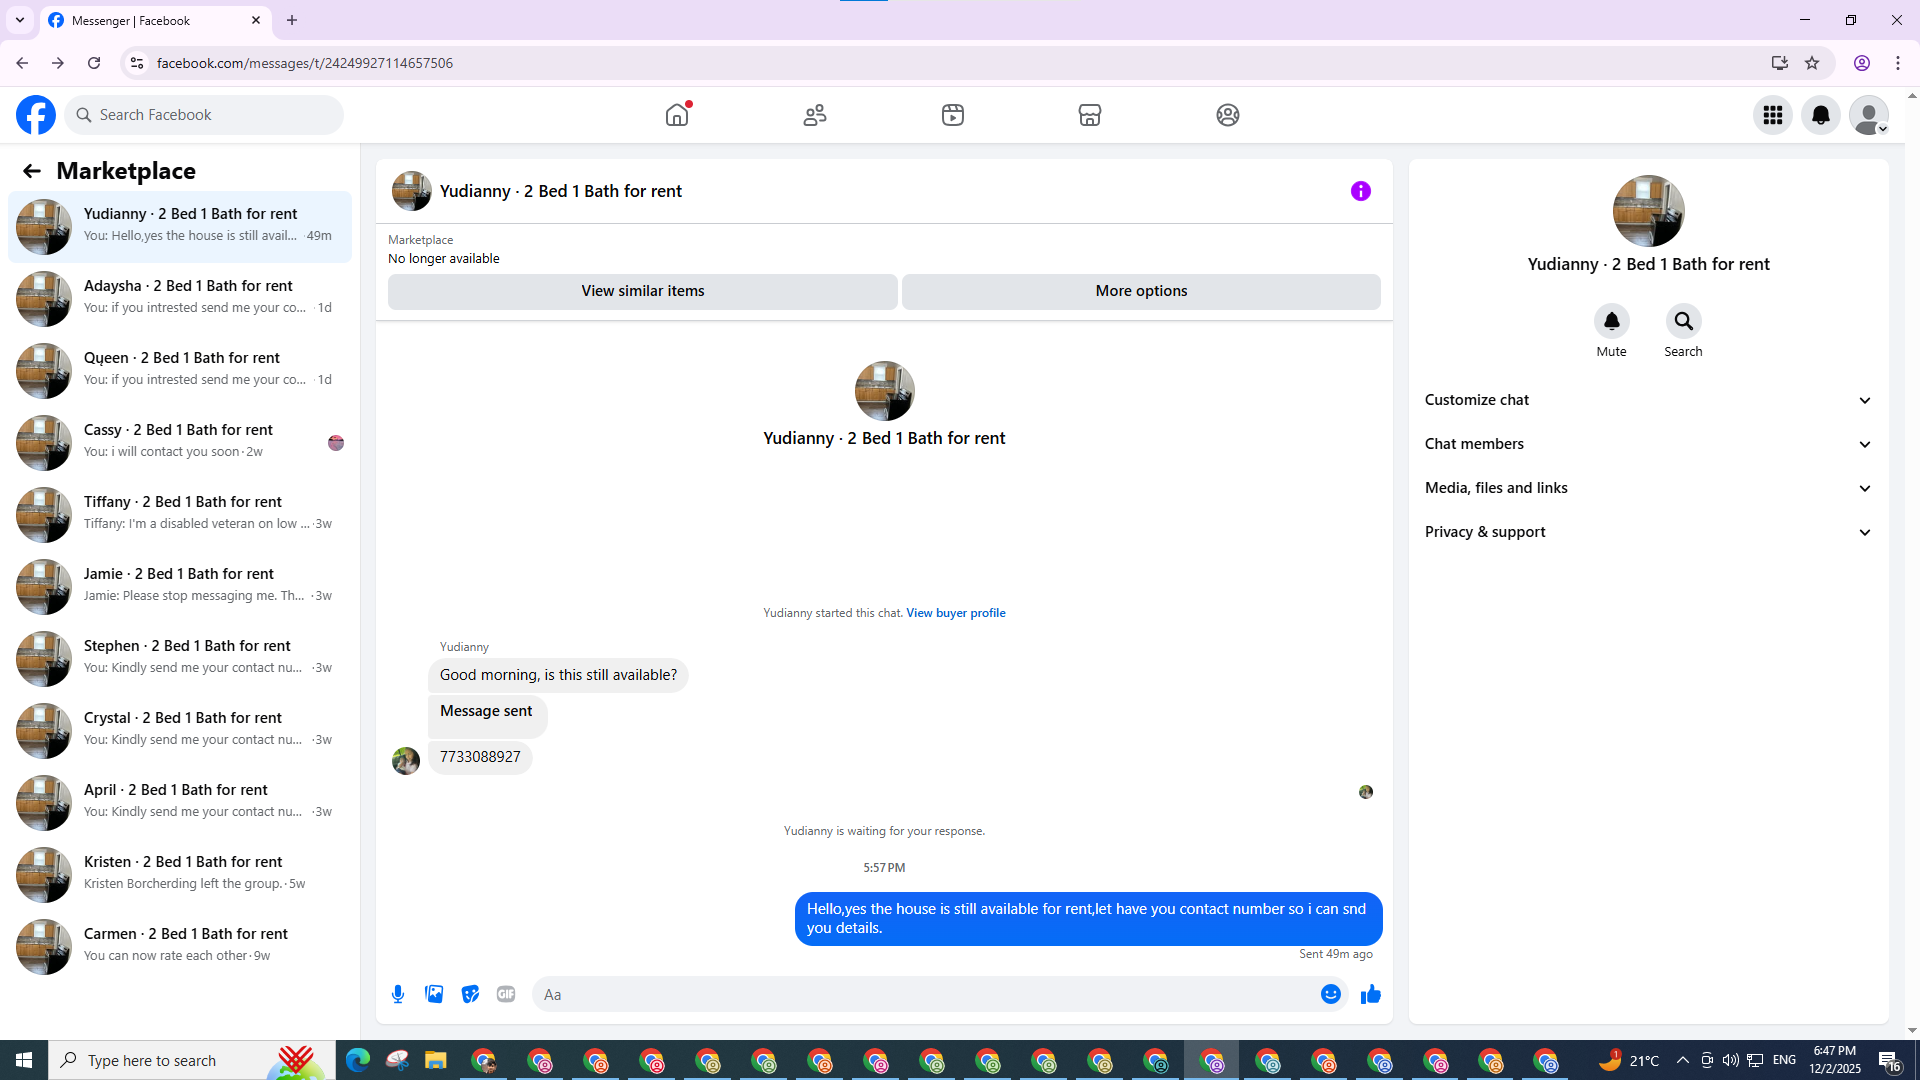Open the Facebook apps grid menu
Screen dimensions: 1920x1080
[x=1772, y=115]
